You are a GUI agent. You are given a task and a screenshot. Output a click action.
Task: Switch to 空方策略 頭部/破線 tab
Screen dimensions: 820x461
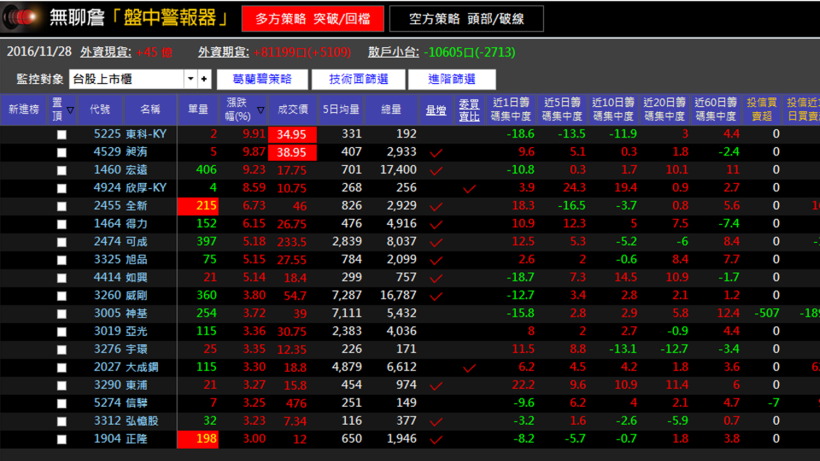[466, 19]
